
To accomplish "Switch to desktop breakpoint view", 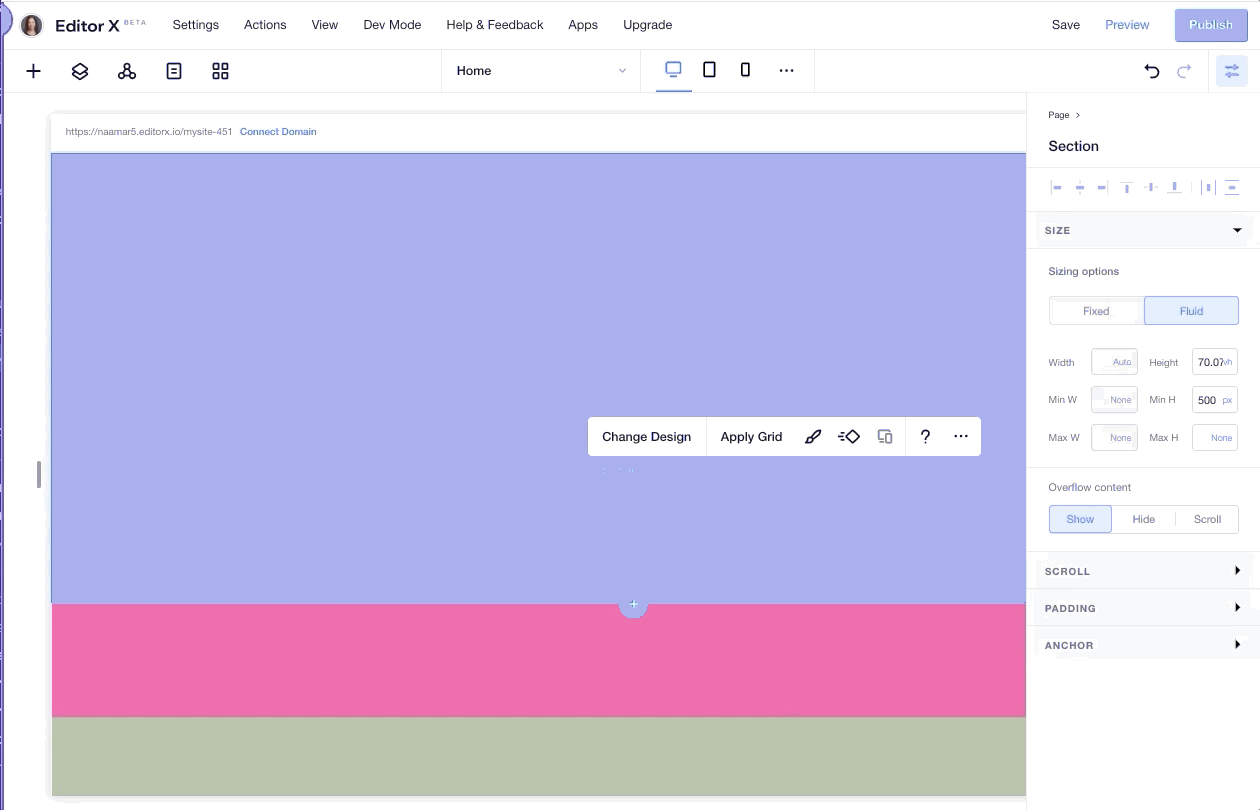I will (x=674, y=70).
